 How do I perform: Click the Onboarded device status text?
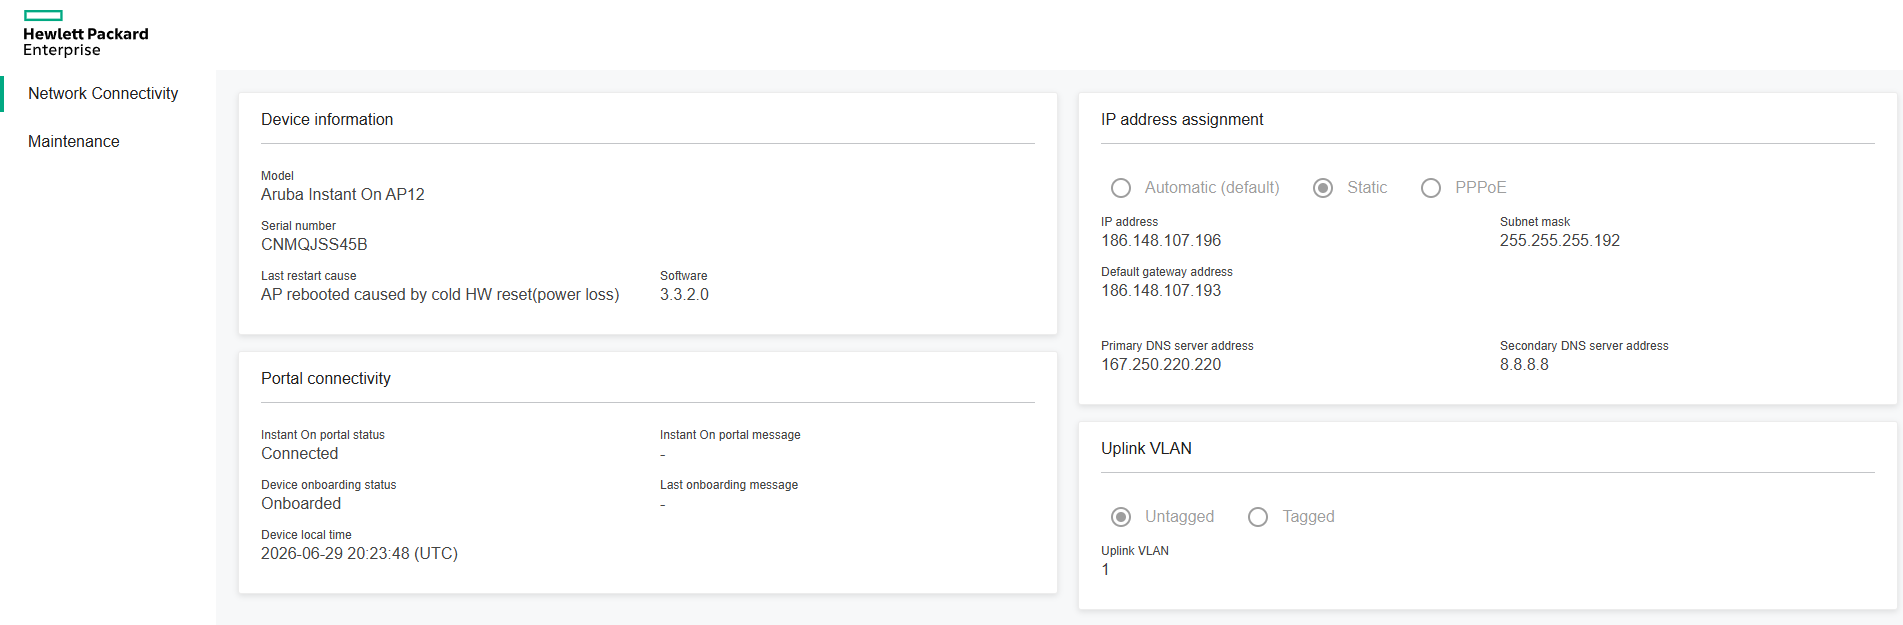tap(301, 504)
